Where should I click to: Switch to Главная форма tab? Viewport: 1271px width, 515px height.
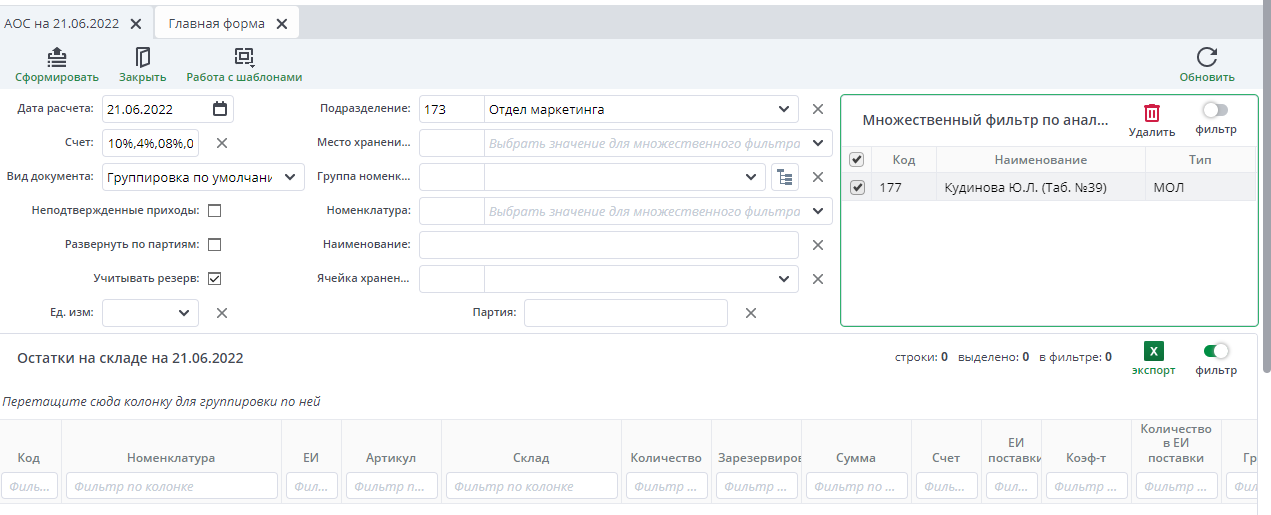[x=216, y=23]
